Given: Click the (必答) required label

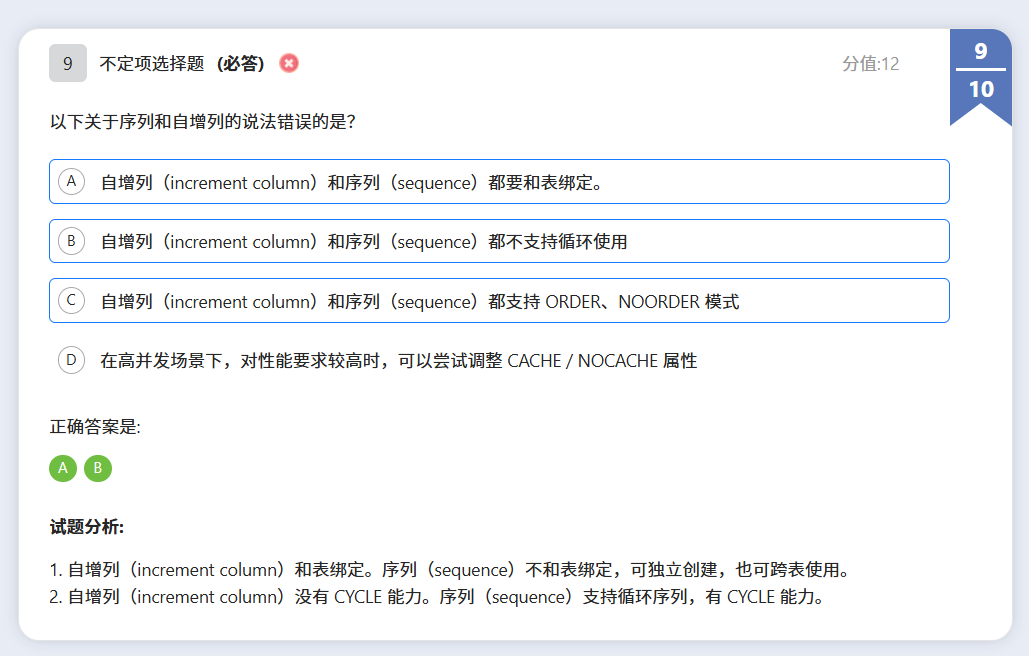Looking at the screenshot, I should pos(241,64).
